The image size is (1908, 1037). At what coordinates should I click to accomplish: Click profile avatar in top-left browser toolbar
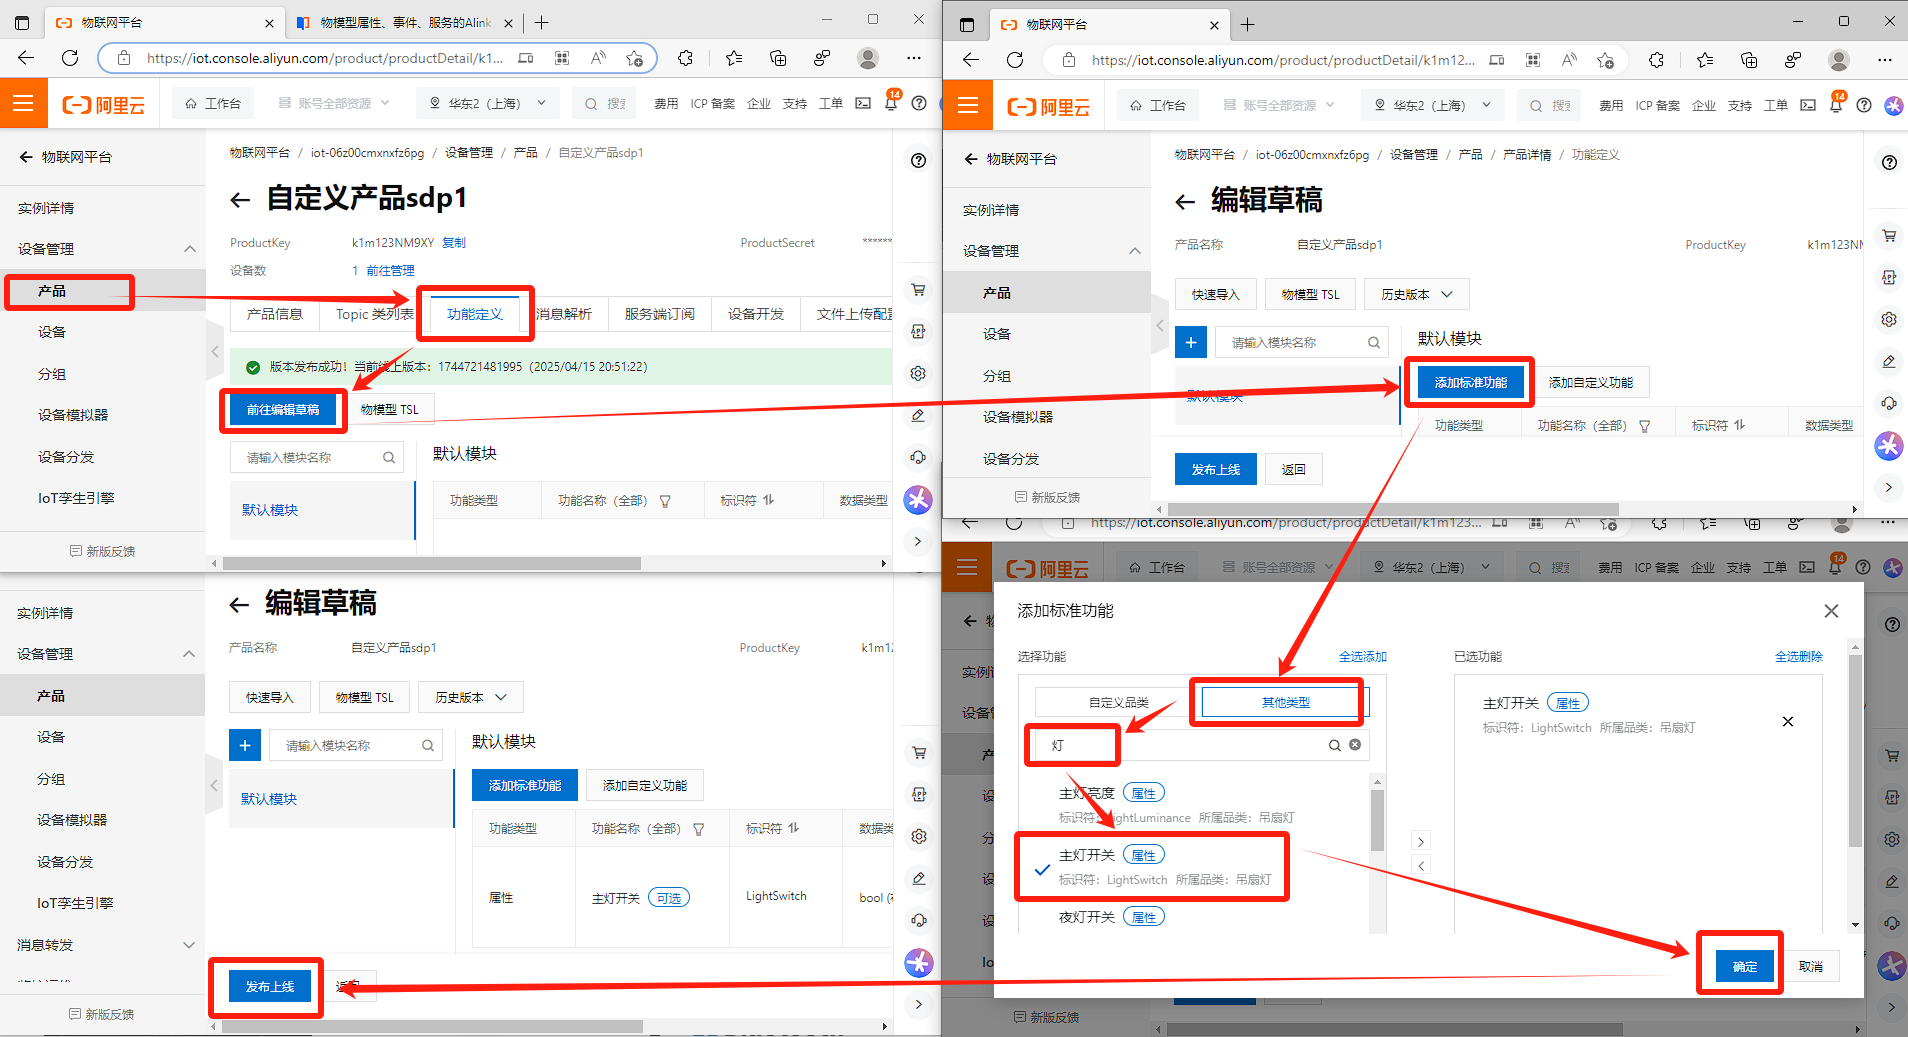(x=868, y=58)
